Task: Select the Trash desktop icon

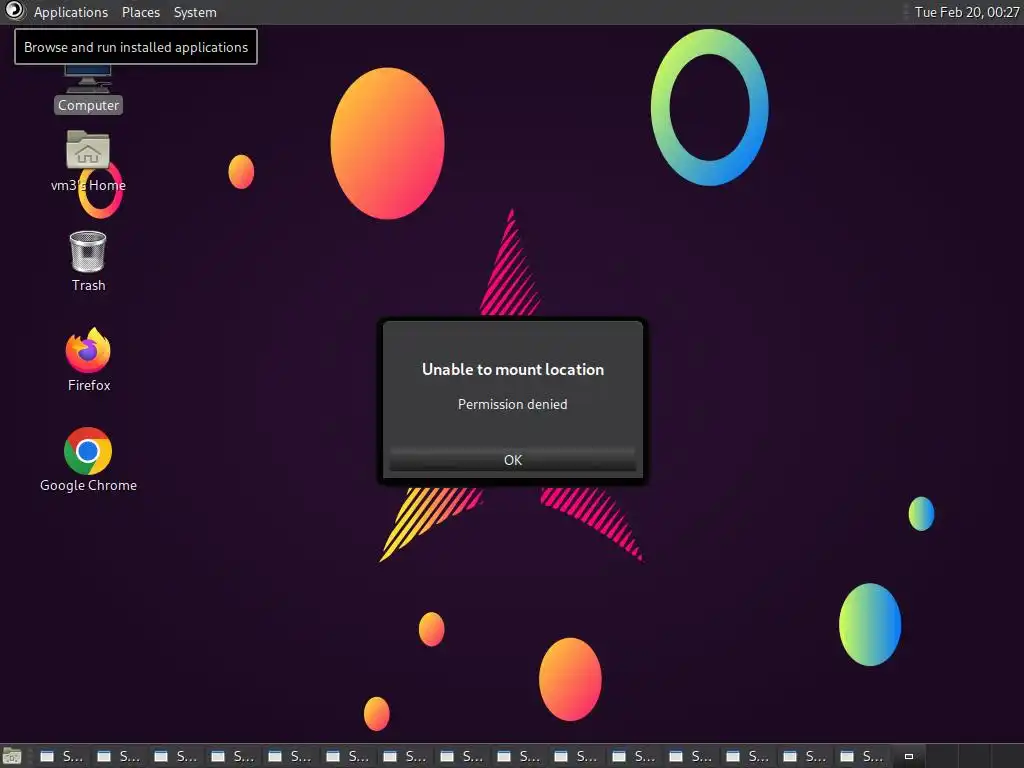Action: coord(88,261)
